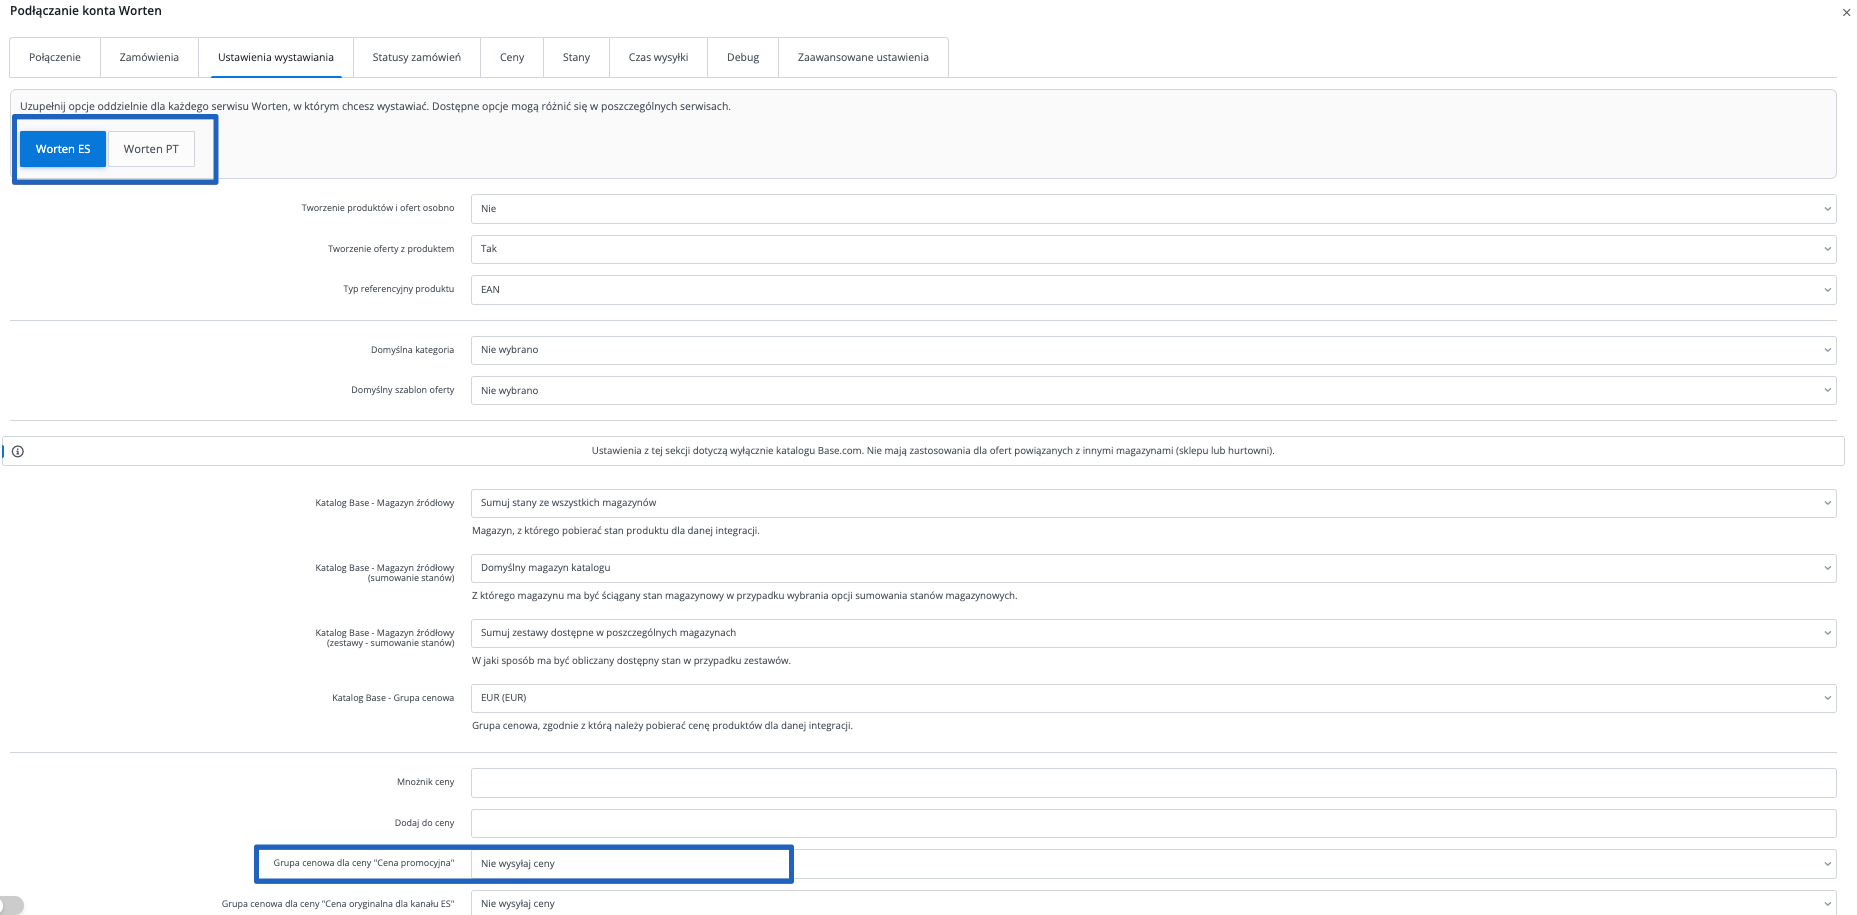
Task: Switch to the Ceny tab
Action: [x=512, y=58]
